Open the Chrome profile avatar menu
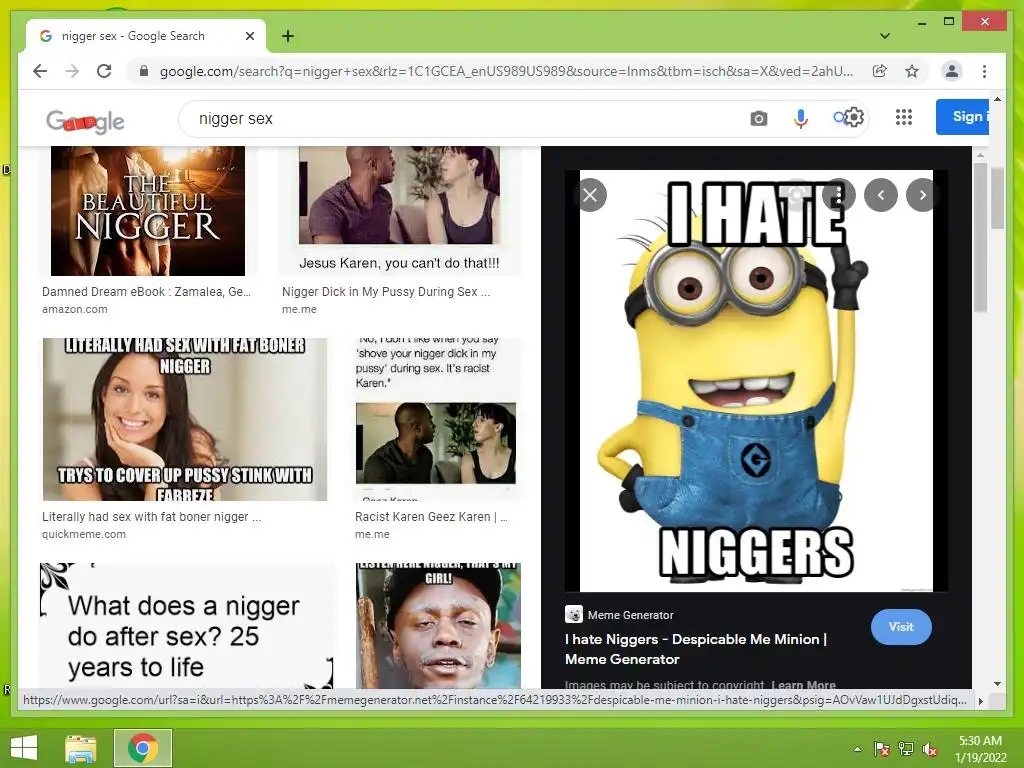 point(952,71)
